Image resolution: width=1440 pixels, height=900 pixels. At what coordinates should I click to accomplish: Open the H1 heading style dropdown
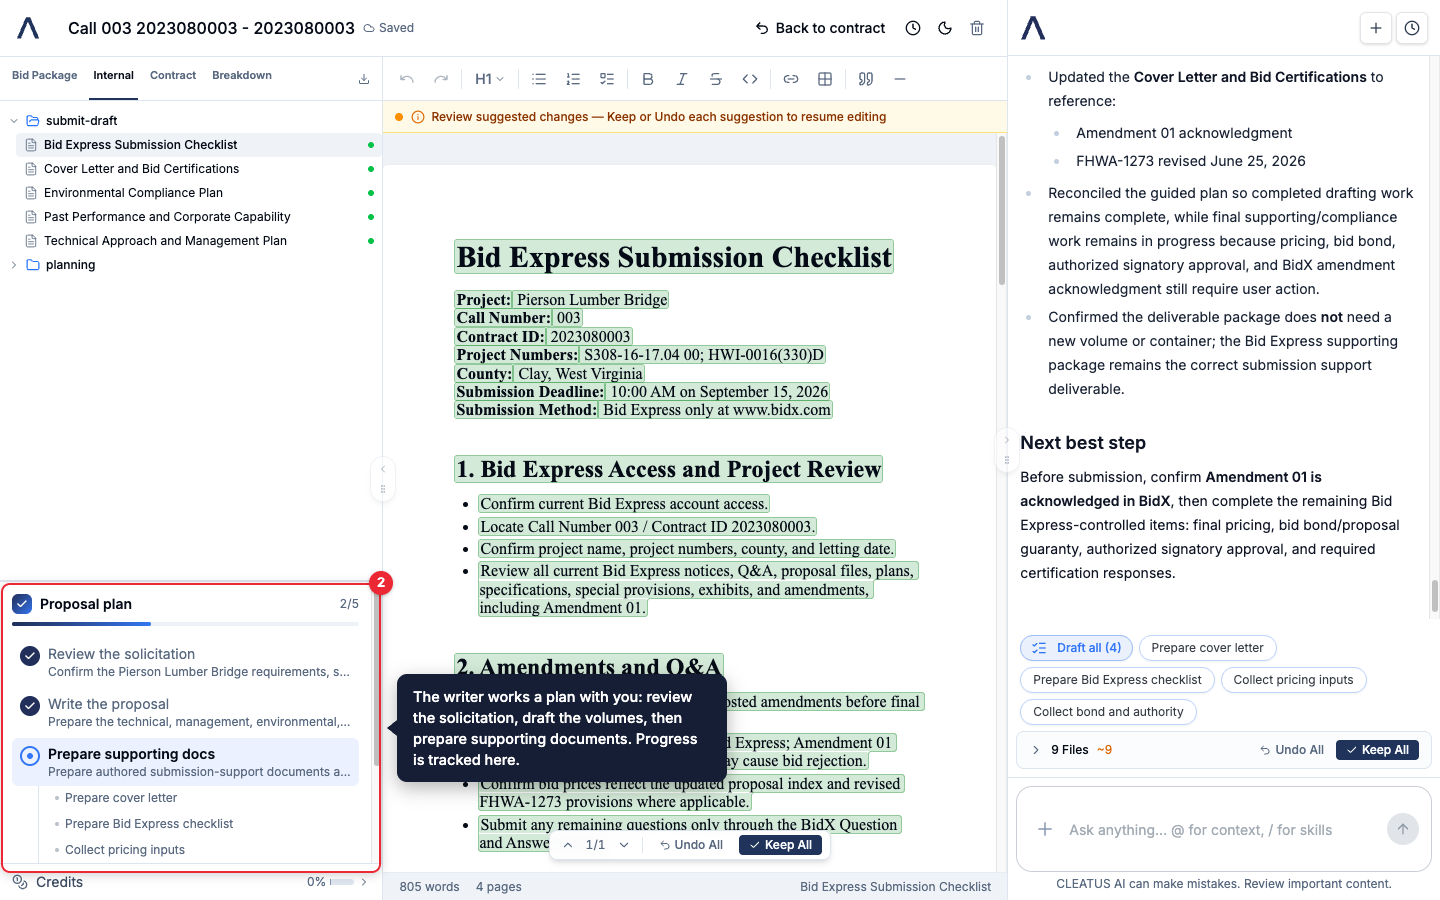(489, 79)
